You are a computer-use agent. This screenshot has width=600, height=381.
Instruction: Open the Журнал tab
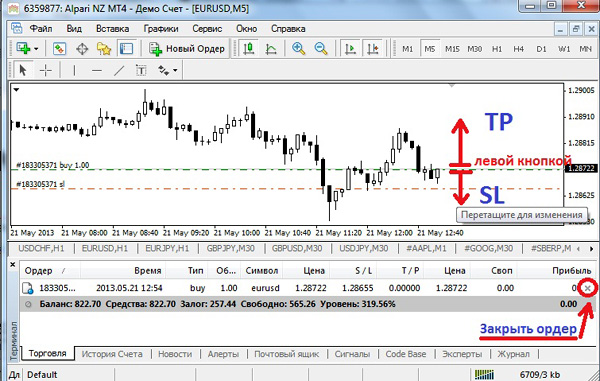point(513,354)
